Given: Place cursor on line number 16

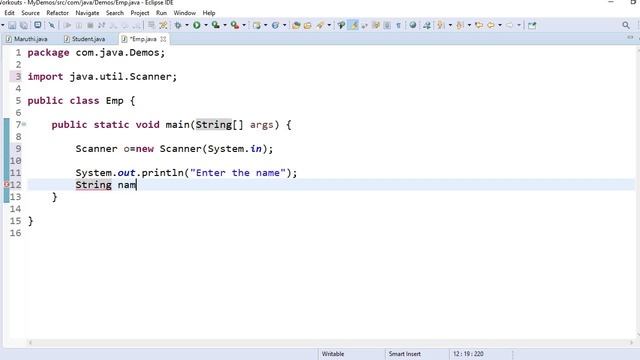Looking at the screenshot, I should [x=16, y=233].
